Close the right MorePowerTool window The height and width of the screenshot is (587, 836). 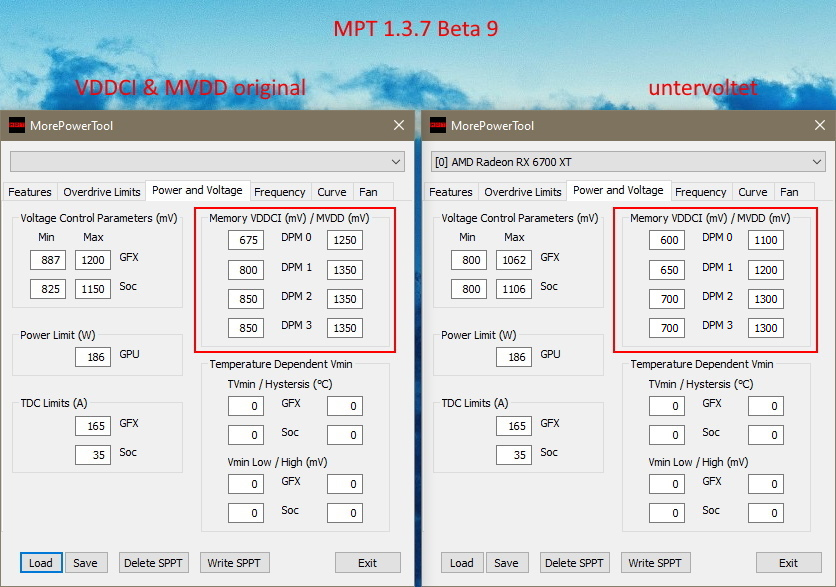click(x=820, y=125)
